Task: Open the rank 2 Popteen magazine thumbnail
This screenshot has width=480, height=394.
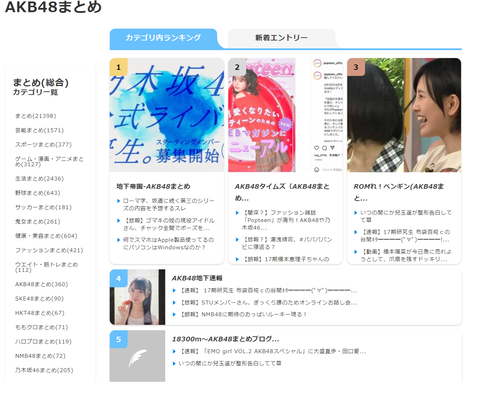Action: [x=285, y=115]
